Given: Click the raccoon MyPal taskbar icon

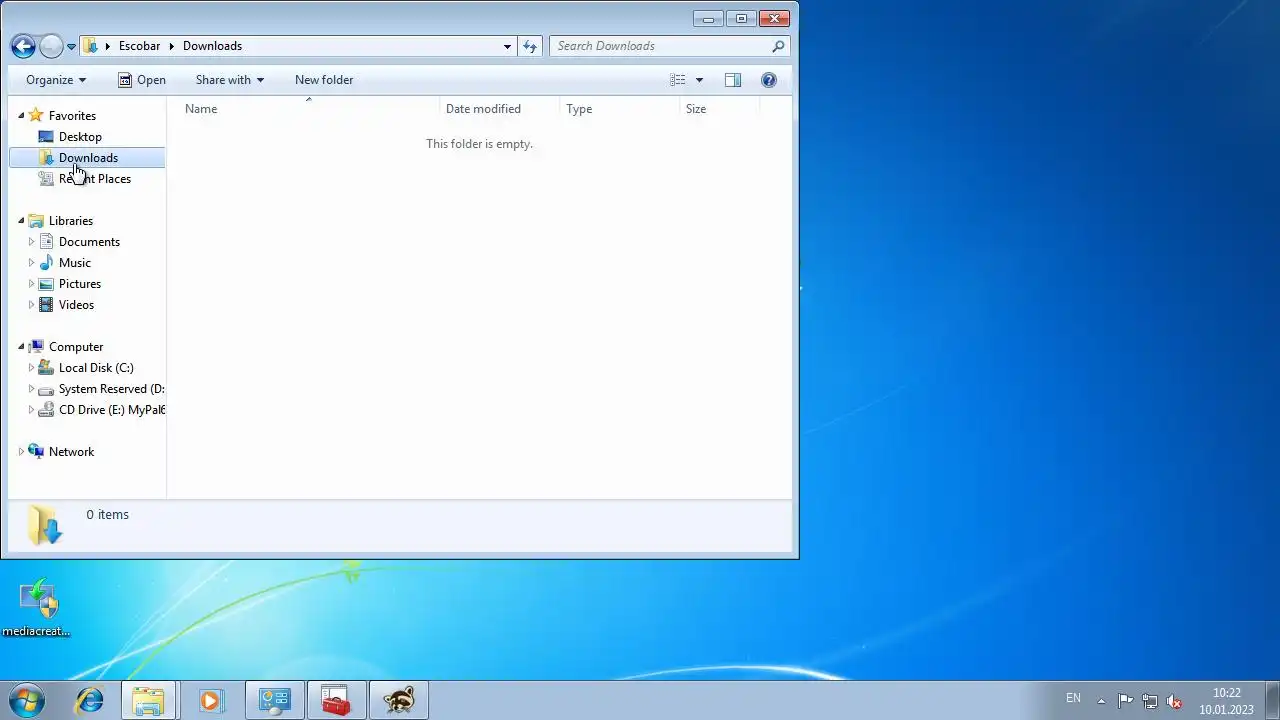Looking at the screenshot, I should click(398, 701).
